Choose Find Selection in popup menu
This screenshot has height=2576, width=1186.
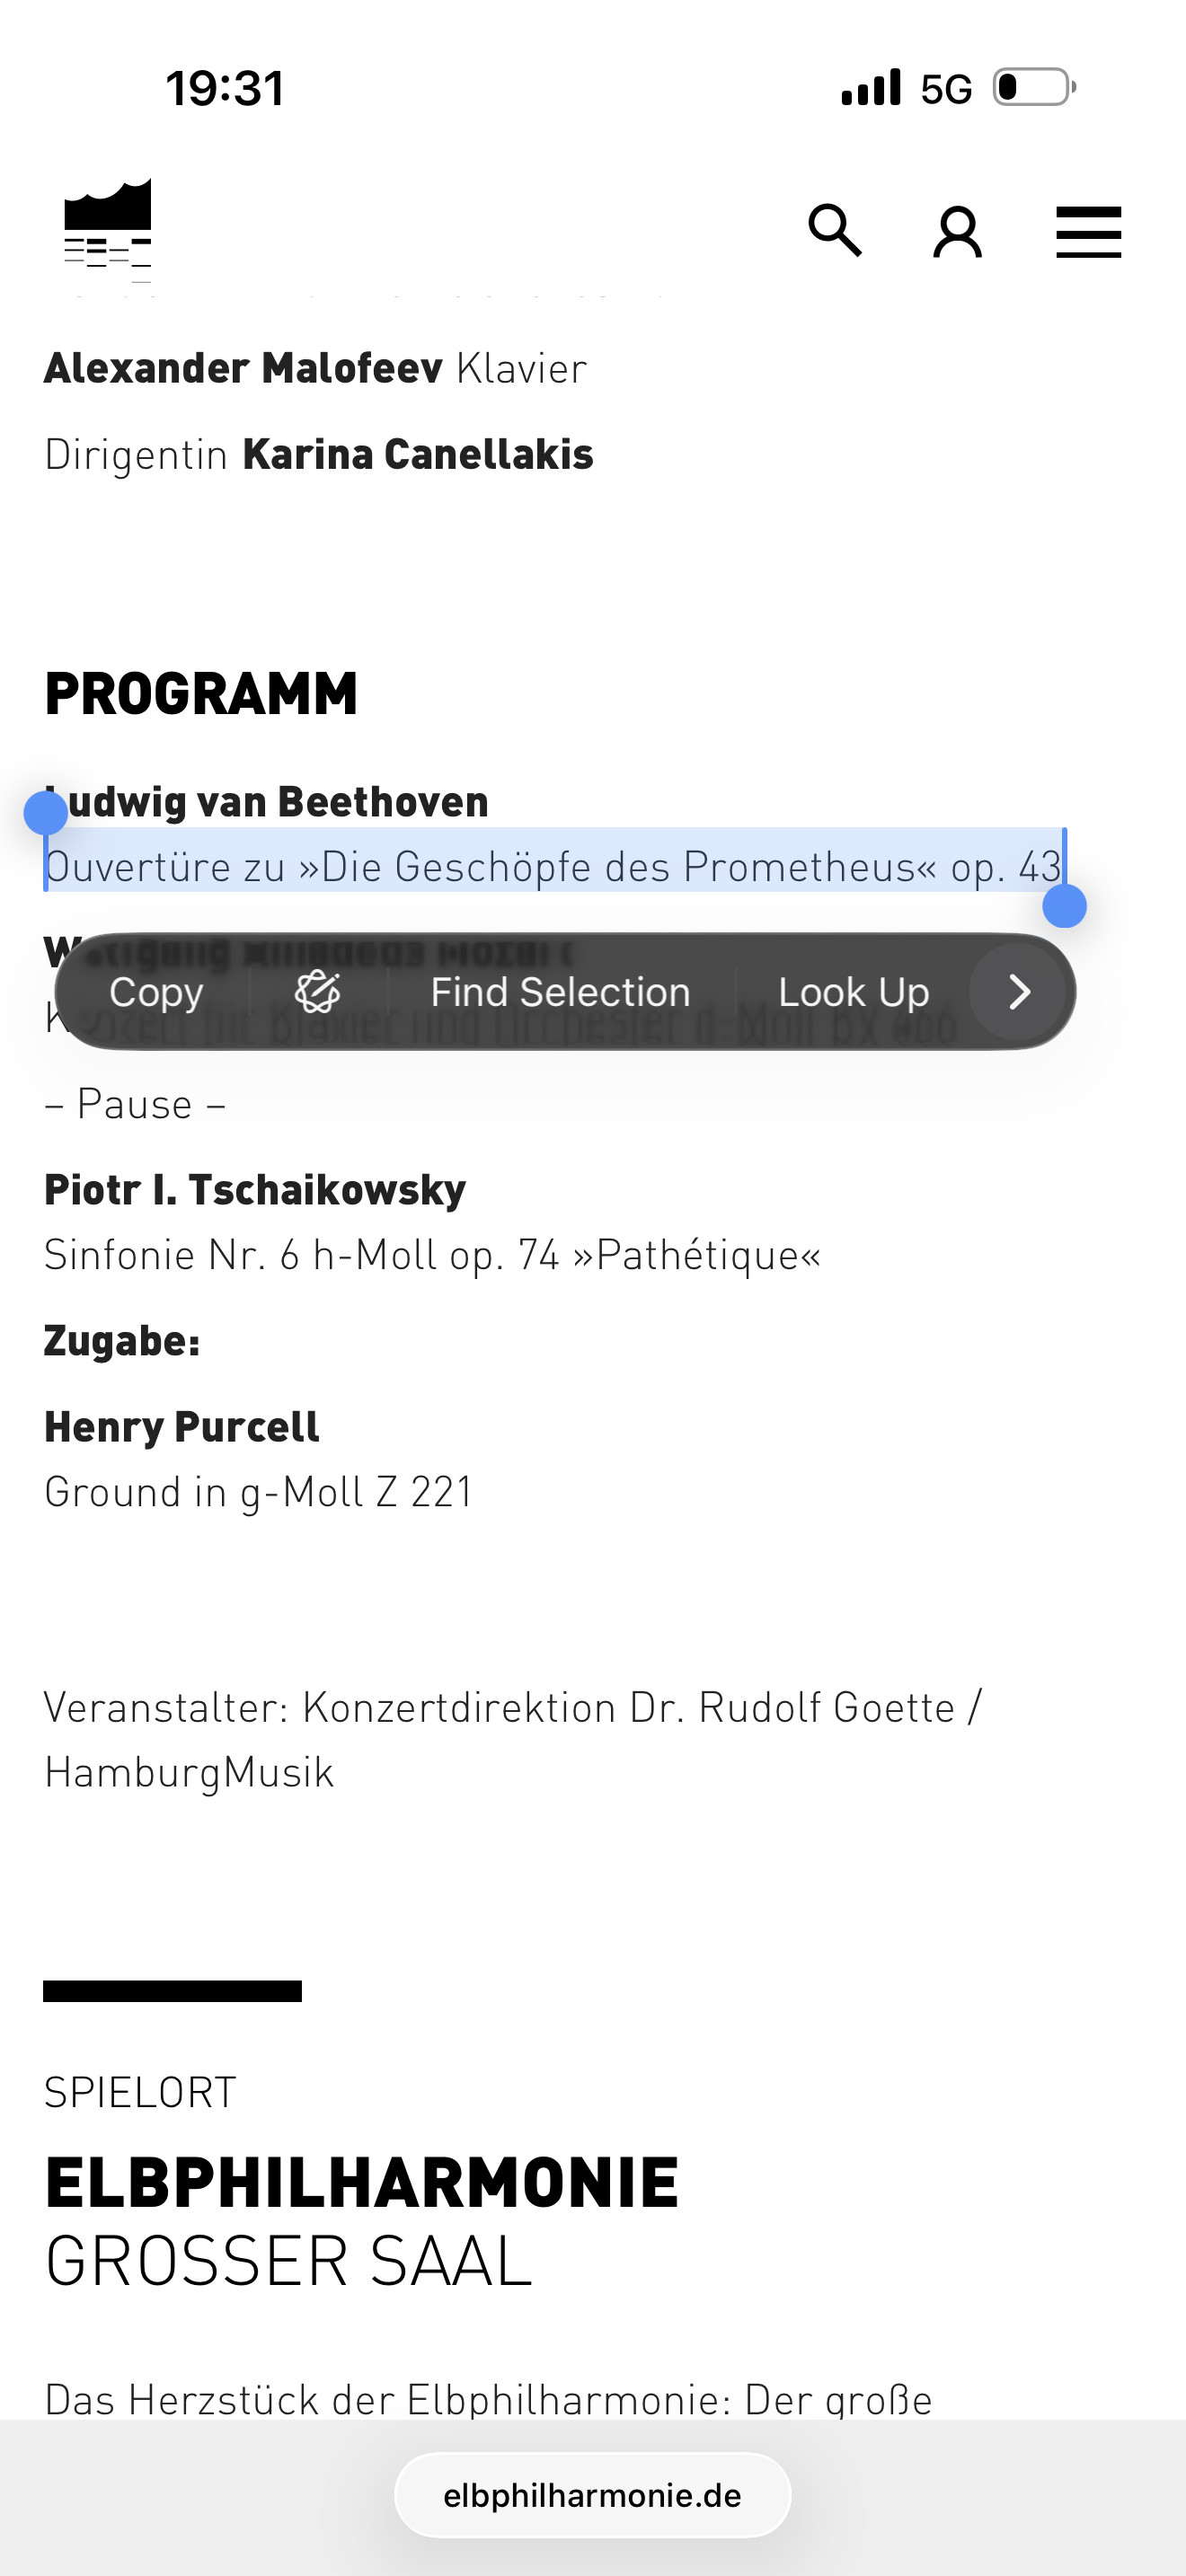(560, 992)
